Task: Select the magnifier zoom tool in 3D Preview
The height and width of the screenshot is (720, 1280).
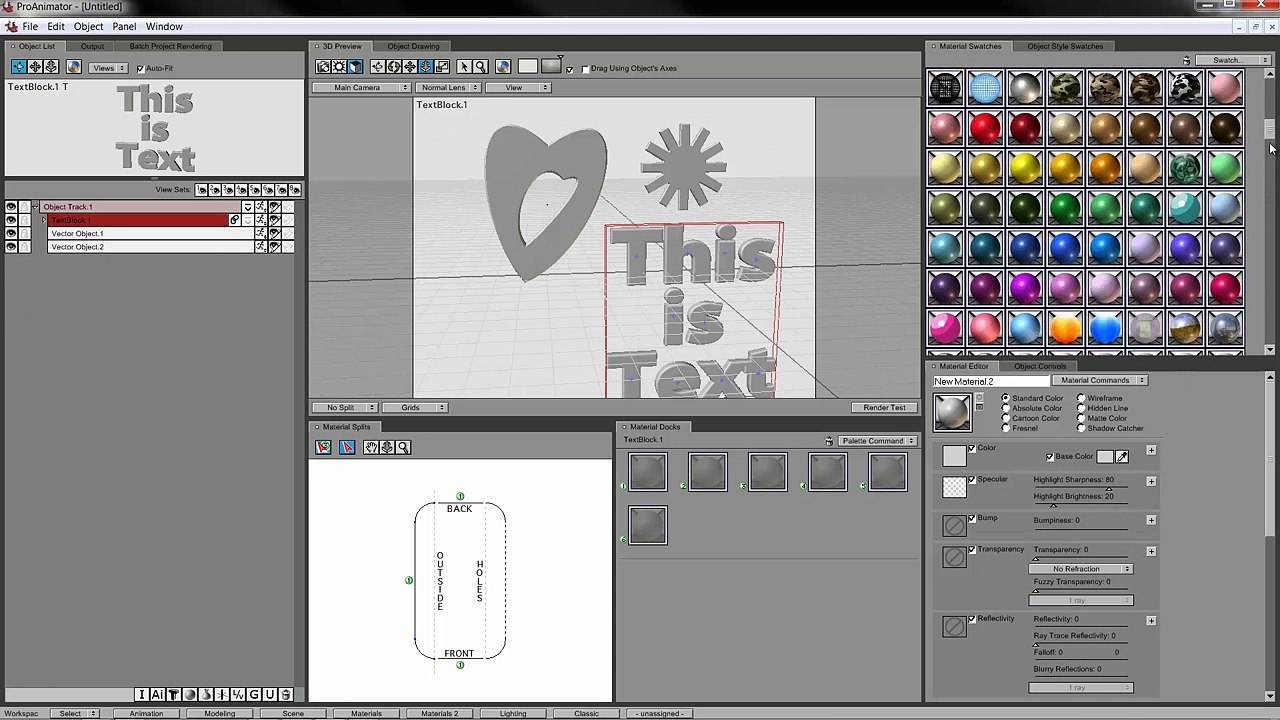Action: point(480,67)
